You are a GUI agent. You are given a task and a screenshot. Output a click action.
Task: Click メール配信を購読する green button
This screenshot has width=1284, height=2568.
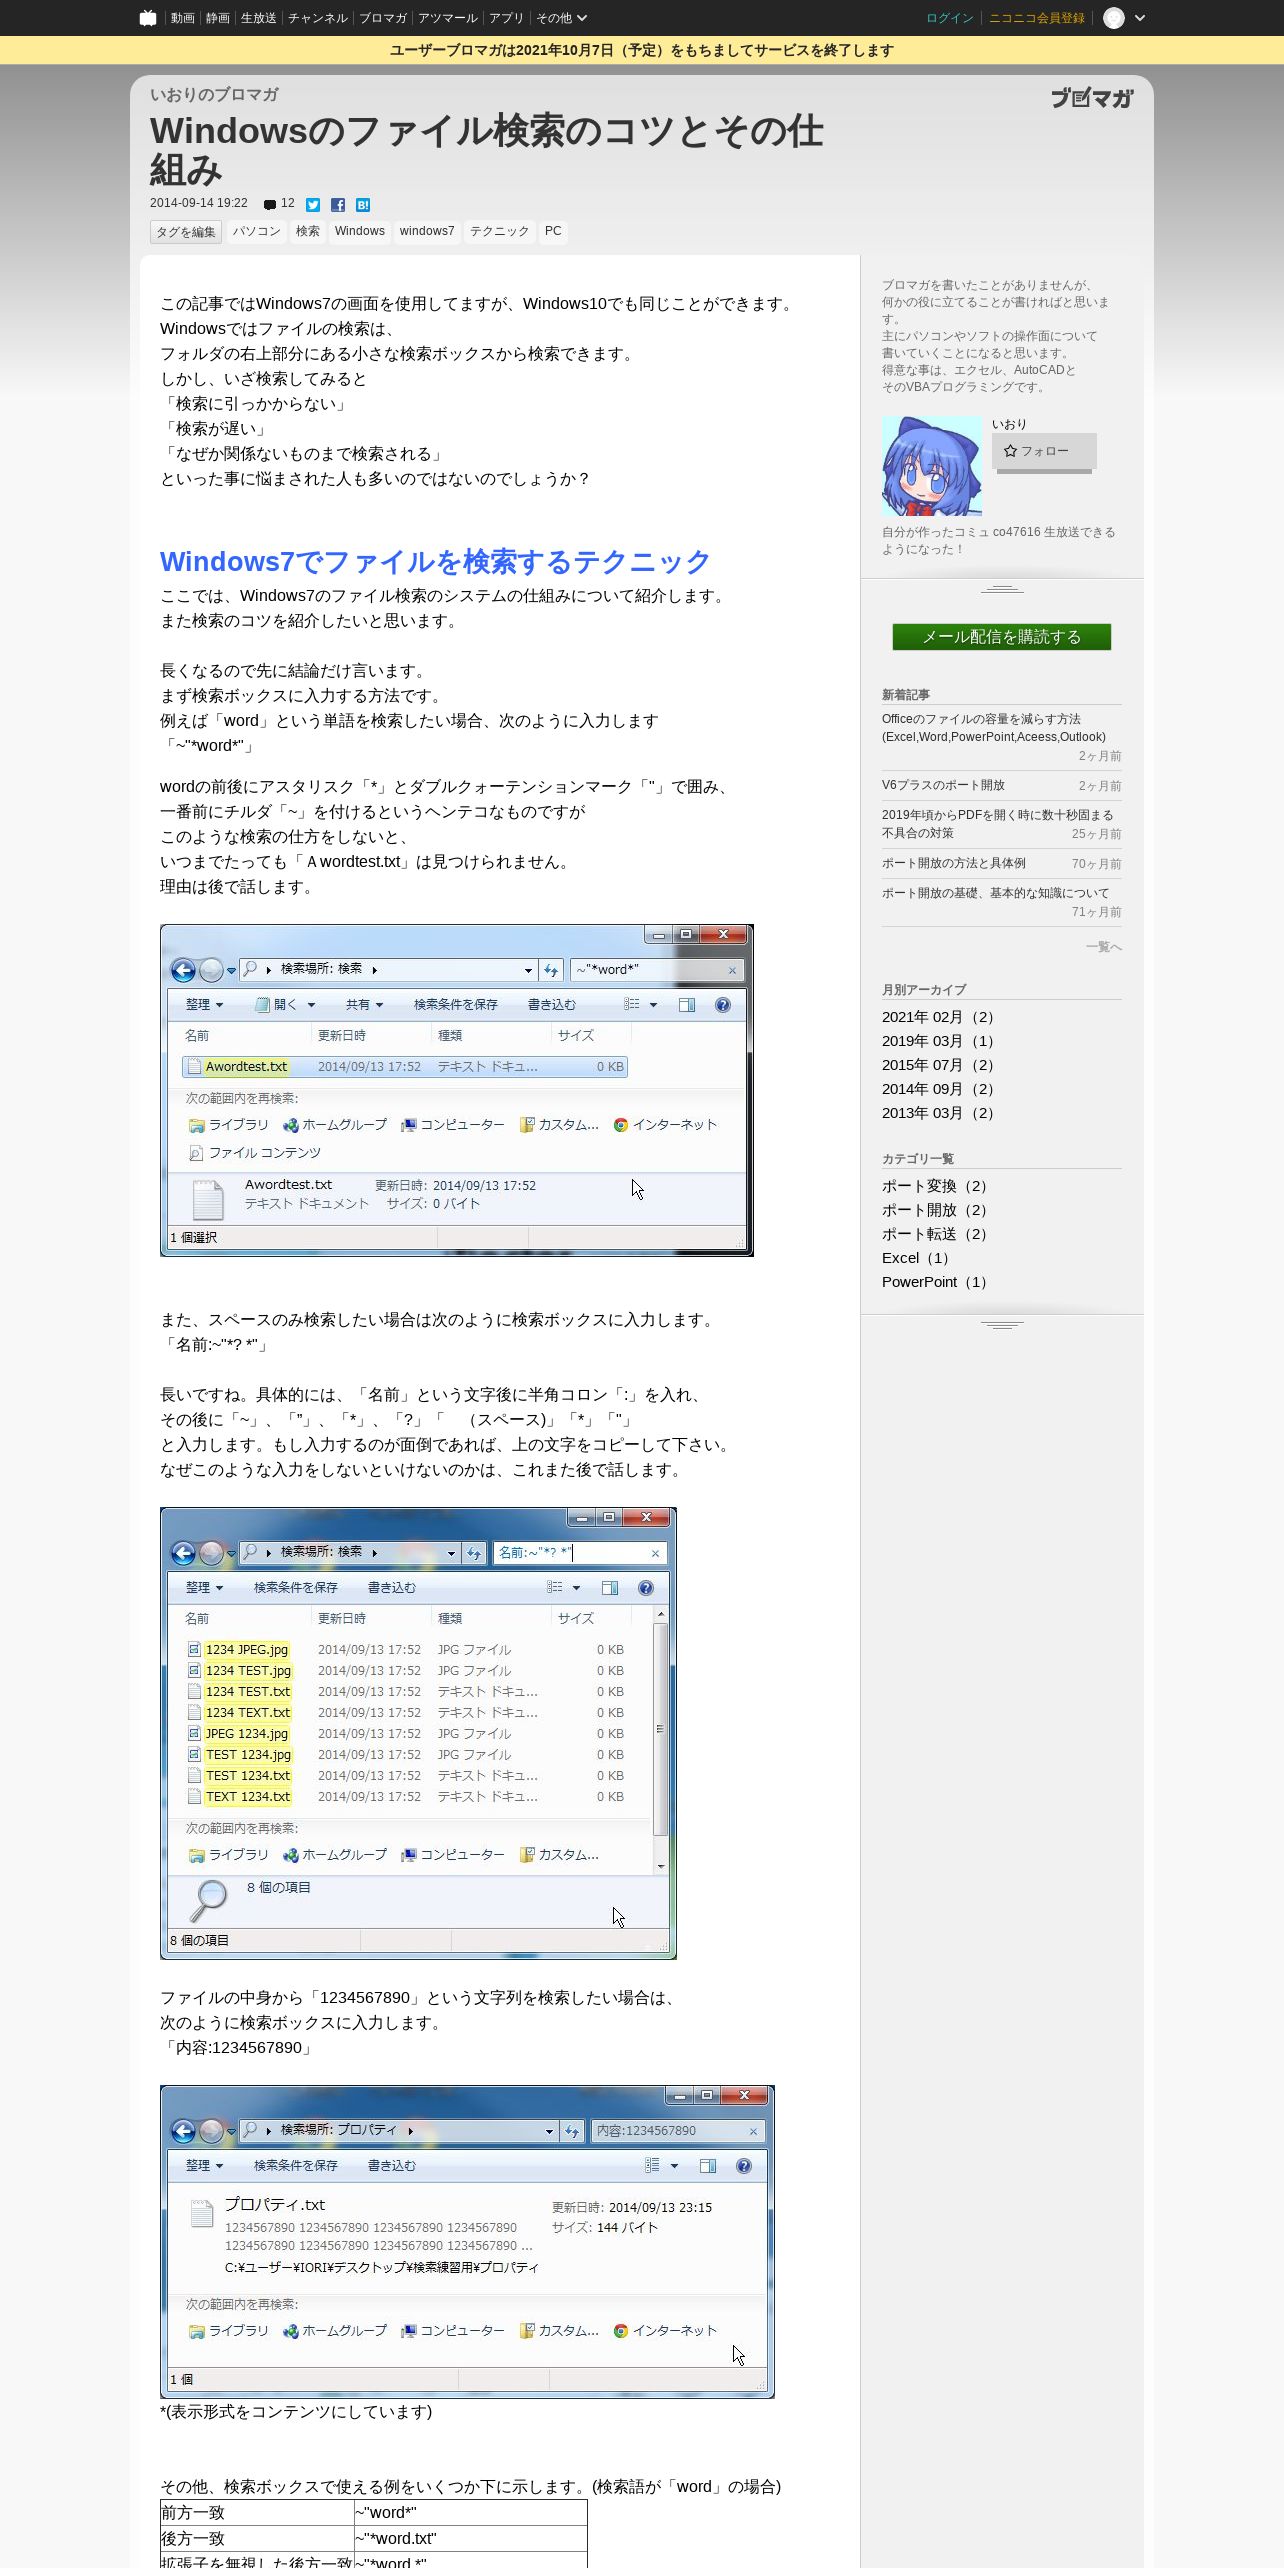click(1002, 637)
